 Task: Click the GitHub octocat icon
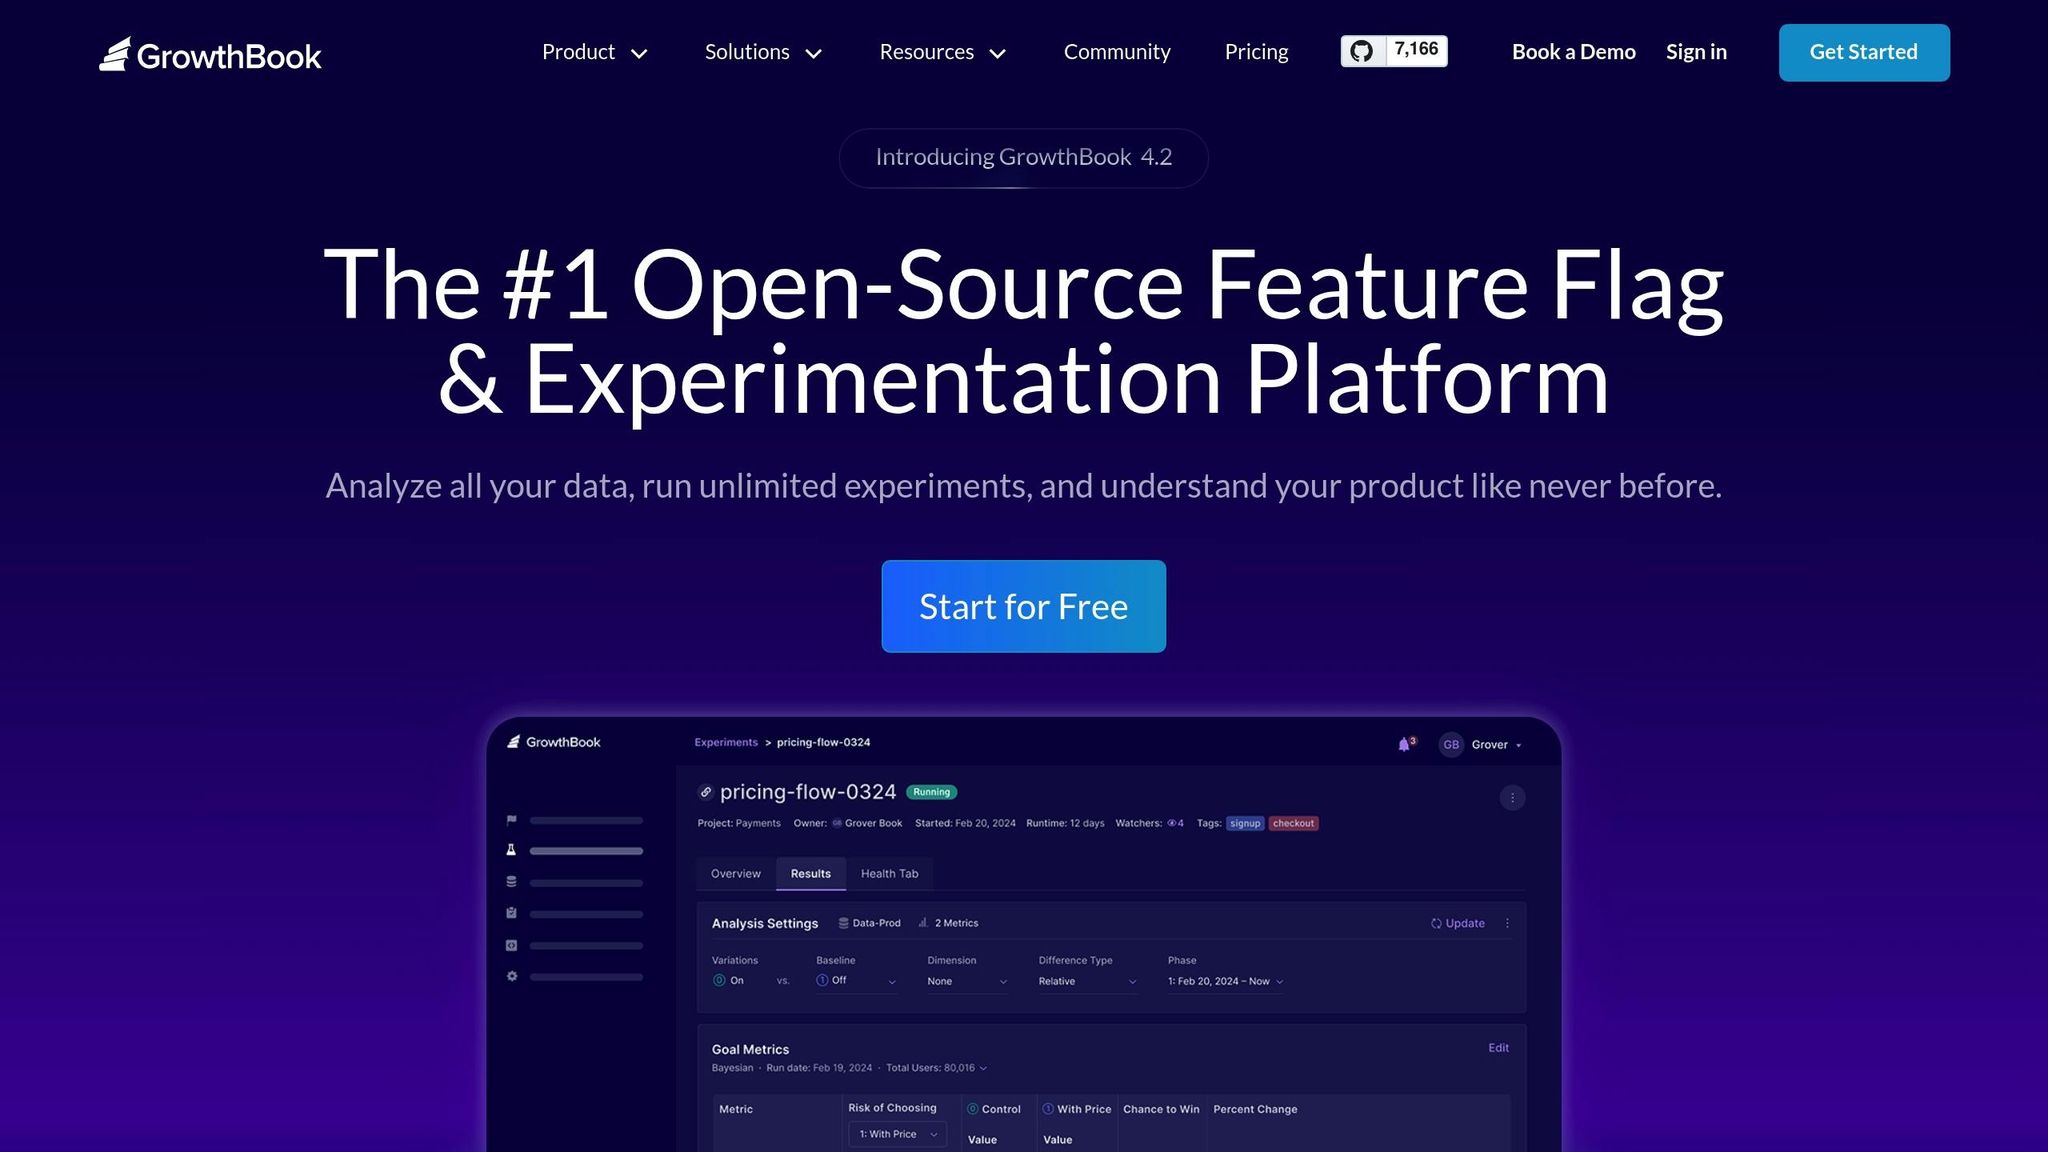pos(1362,51)
